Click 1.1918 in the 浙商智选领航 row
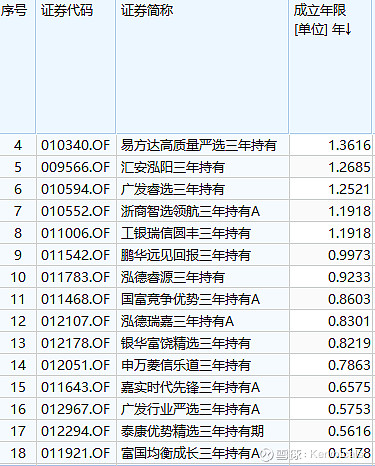The height and width of the screenshot is (466, 375). (349, 211)
